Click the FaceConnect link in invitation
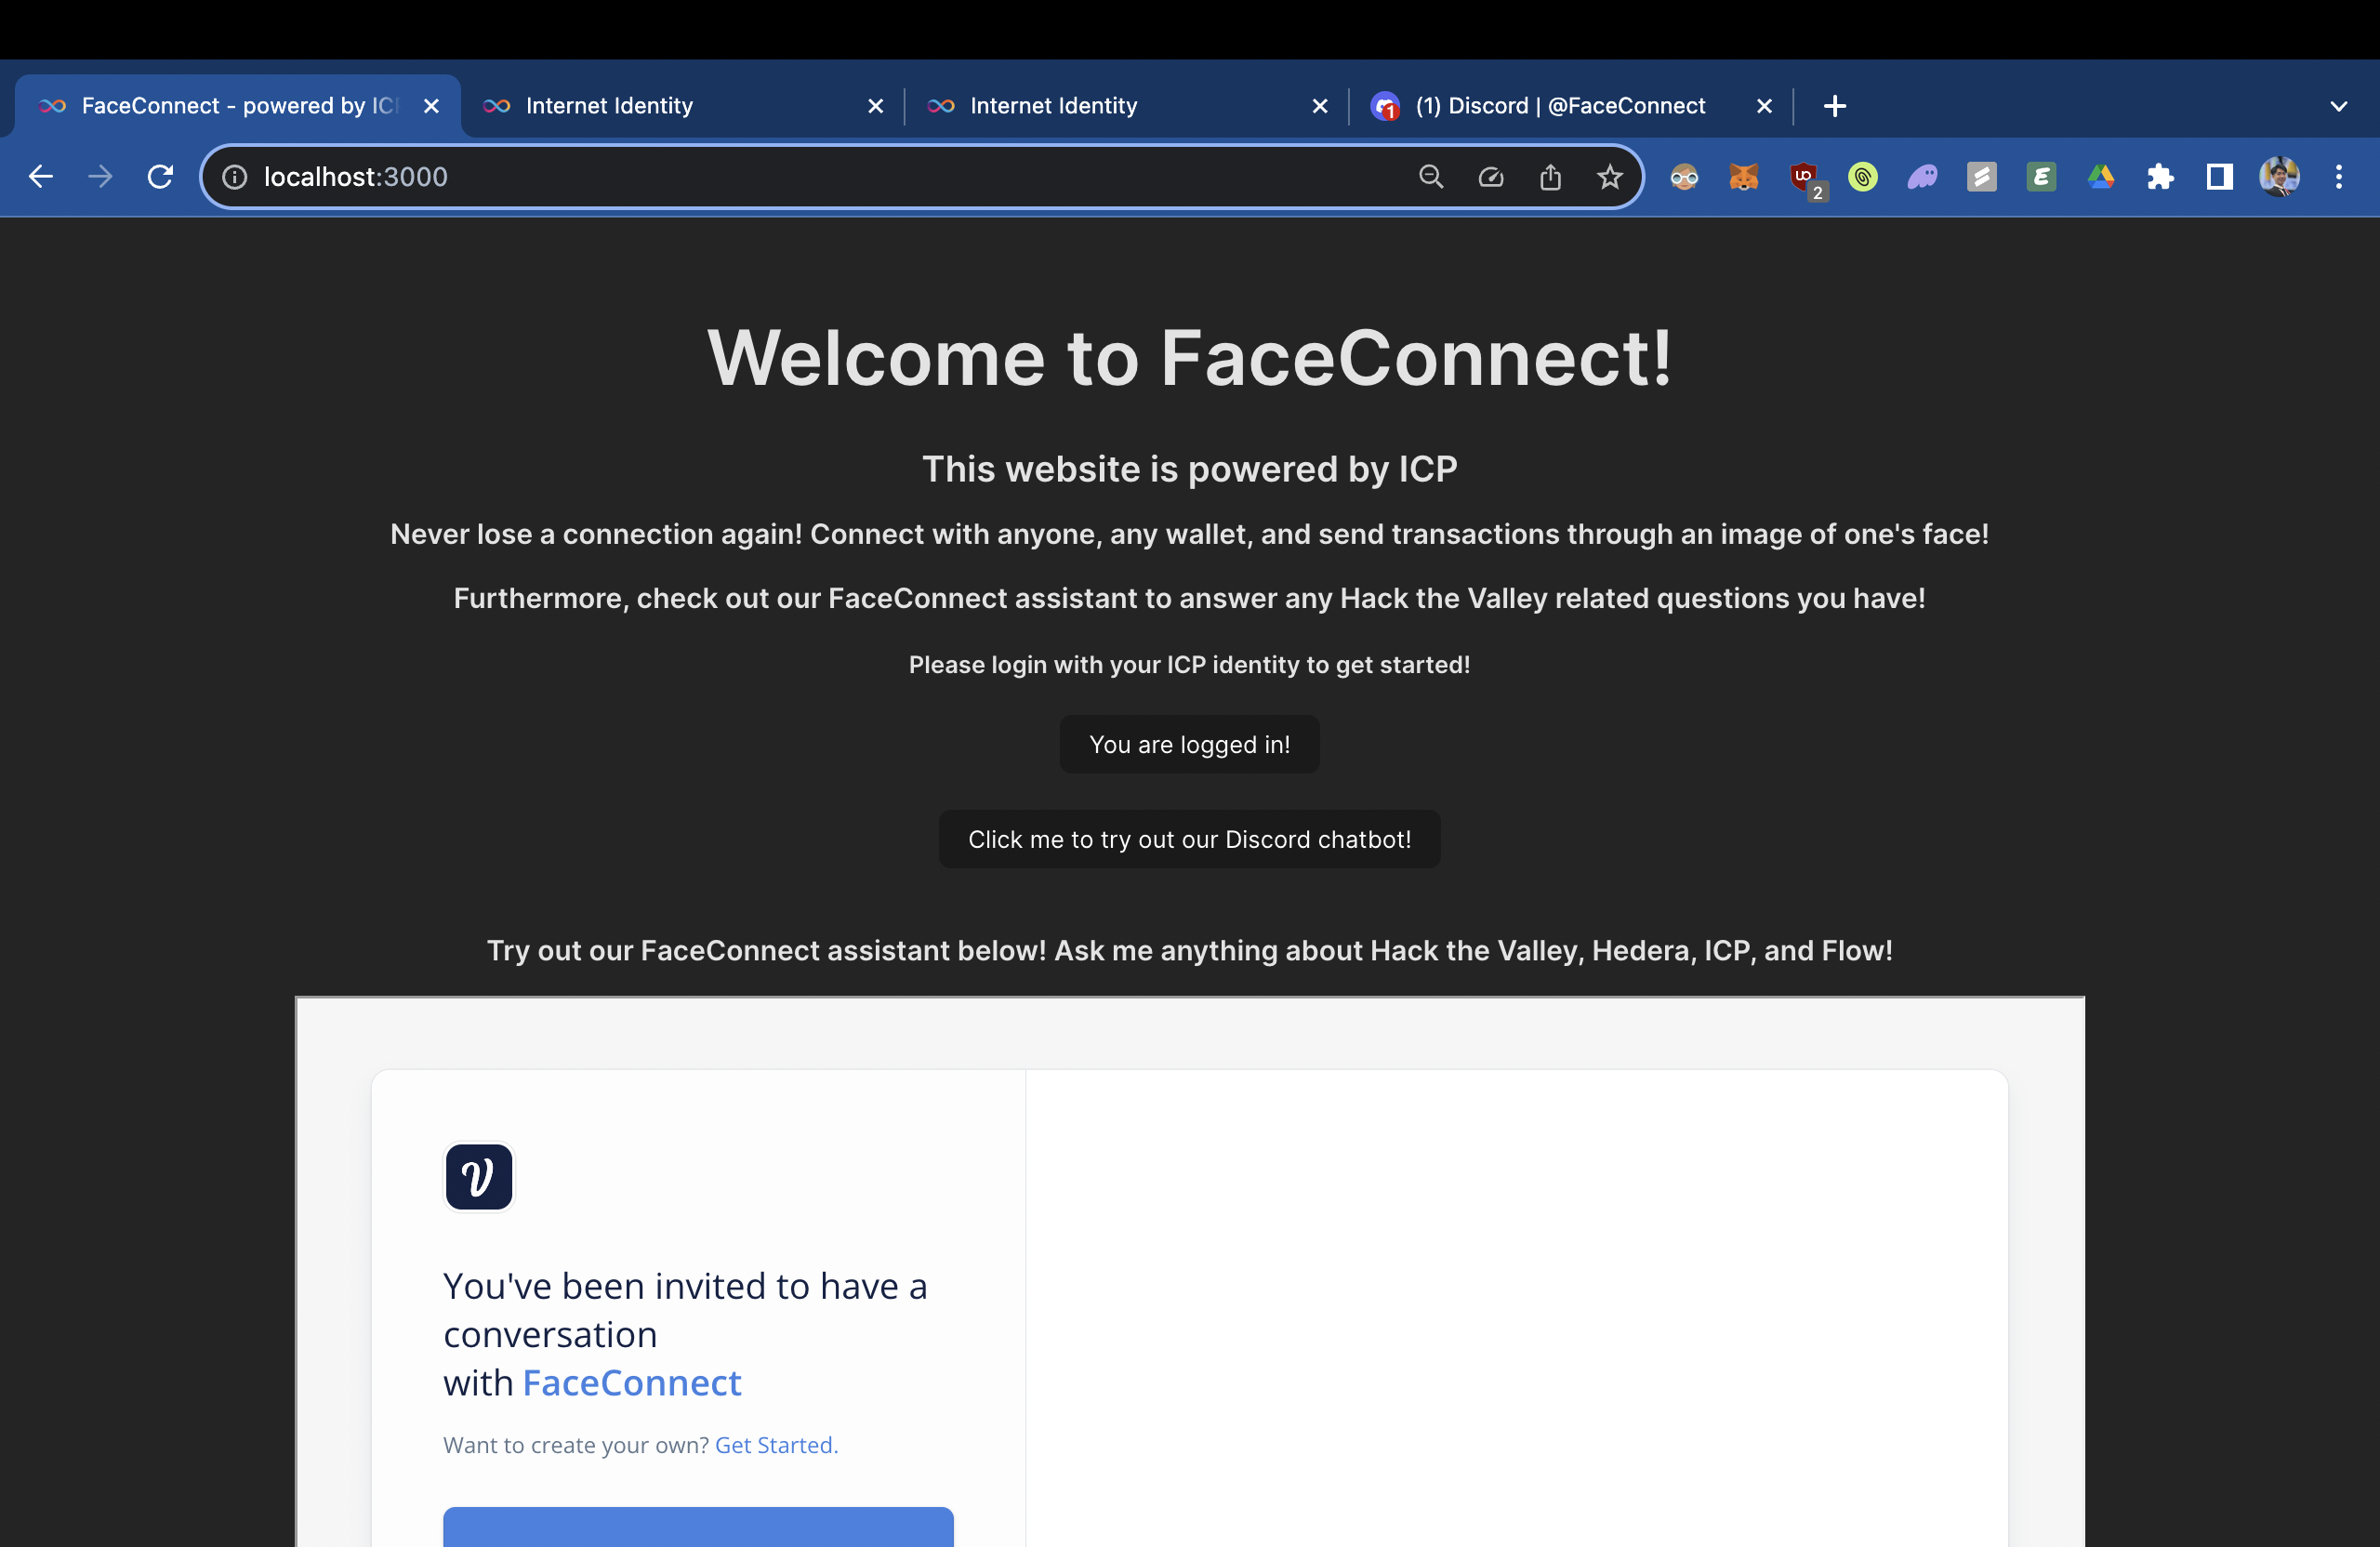Viewport: 2380px width, 1547px height. [631, 1383]
